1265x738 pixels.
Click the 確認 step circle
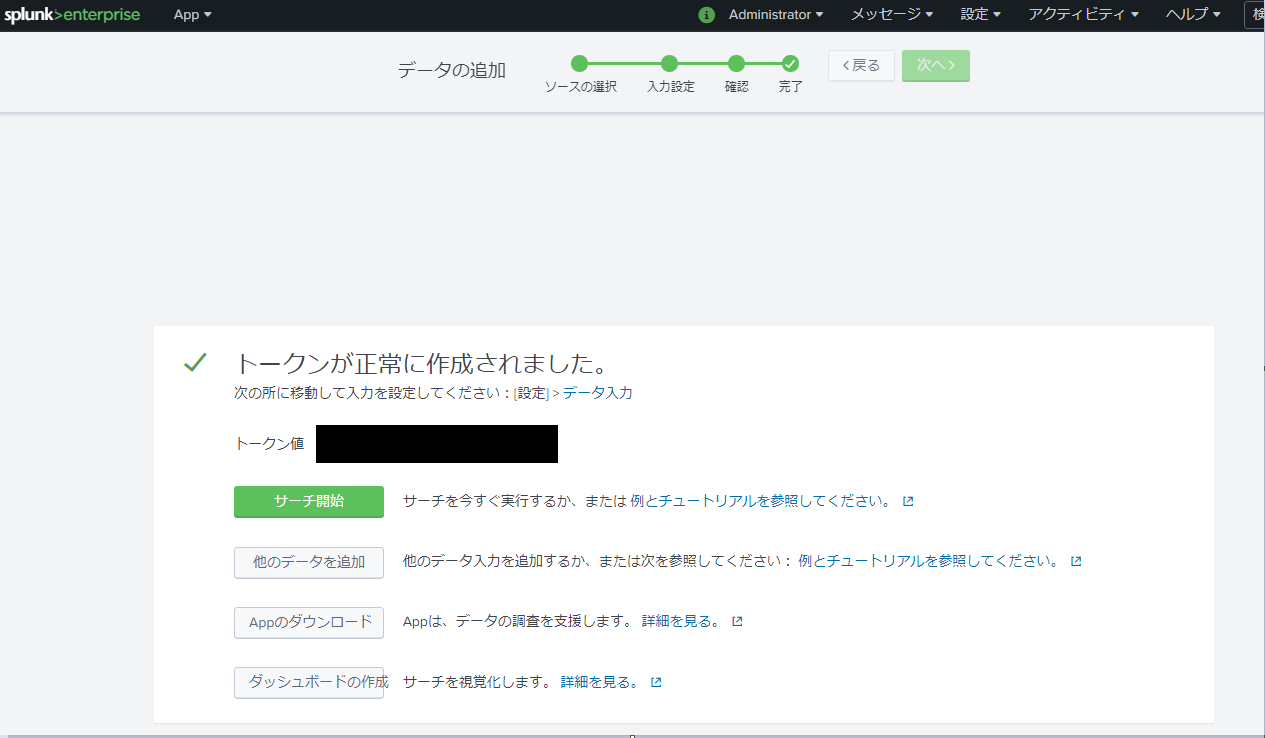(736, 64)
